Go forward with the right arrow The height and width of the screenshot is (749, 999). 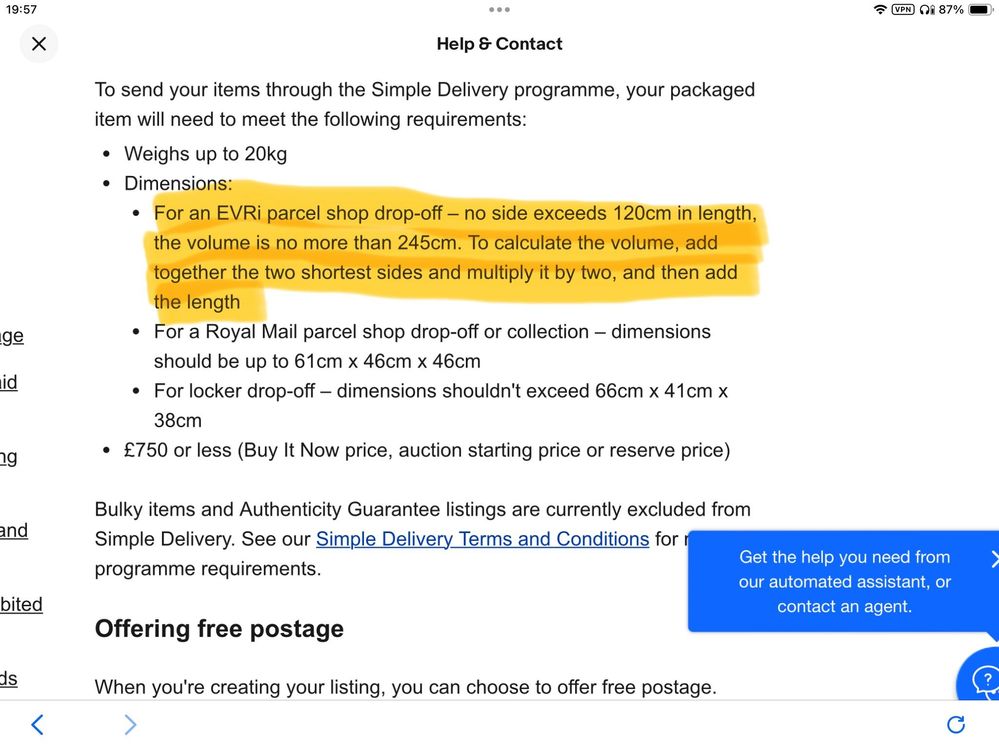tap(130, 724)
